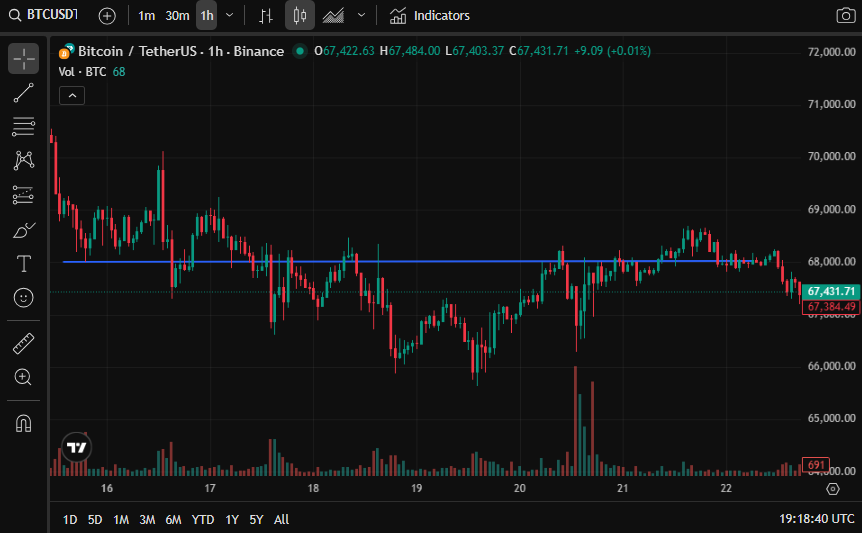Click the 72,000.00 price scale label
862x533 pixels.
click(x=832, y=52)
